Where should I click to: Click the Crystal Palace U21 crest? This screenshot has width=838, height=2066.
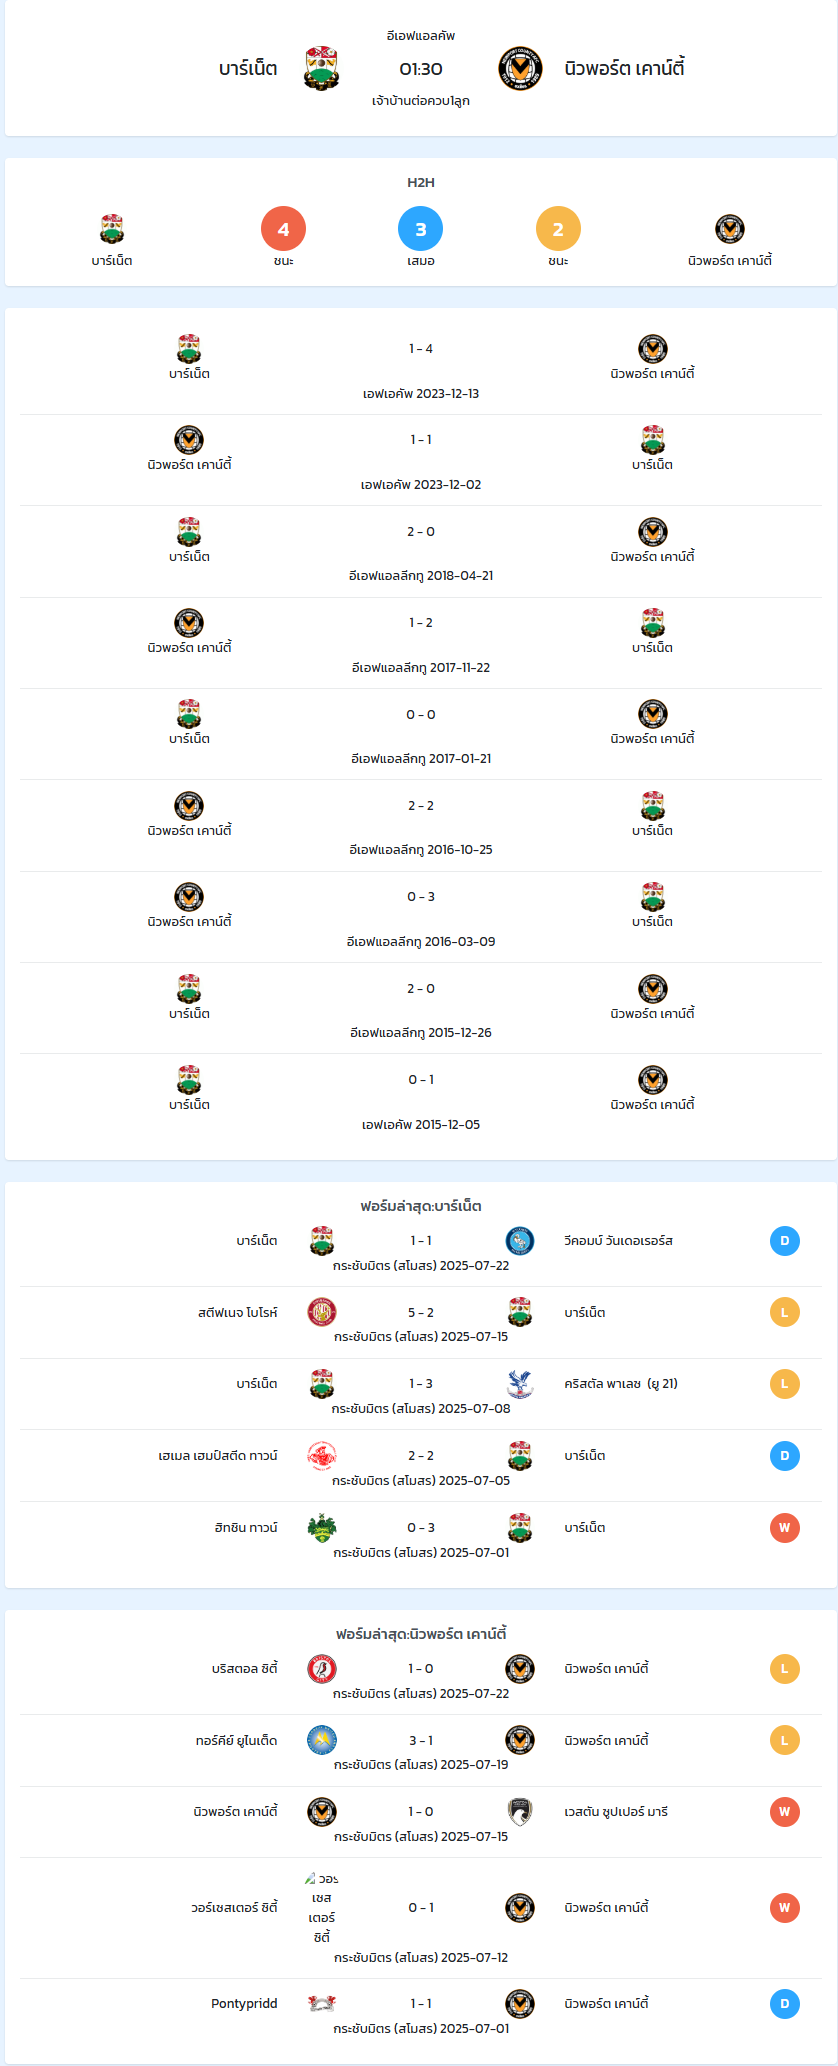[x=520, y=1384]
